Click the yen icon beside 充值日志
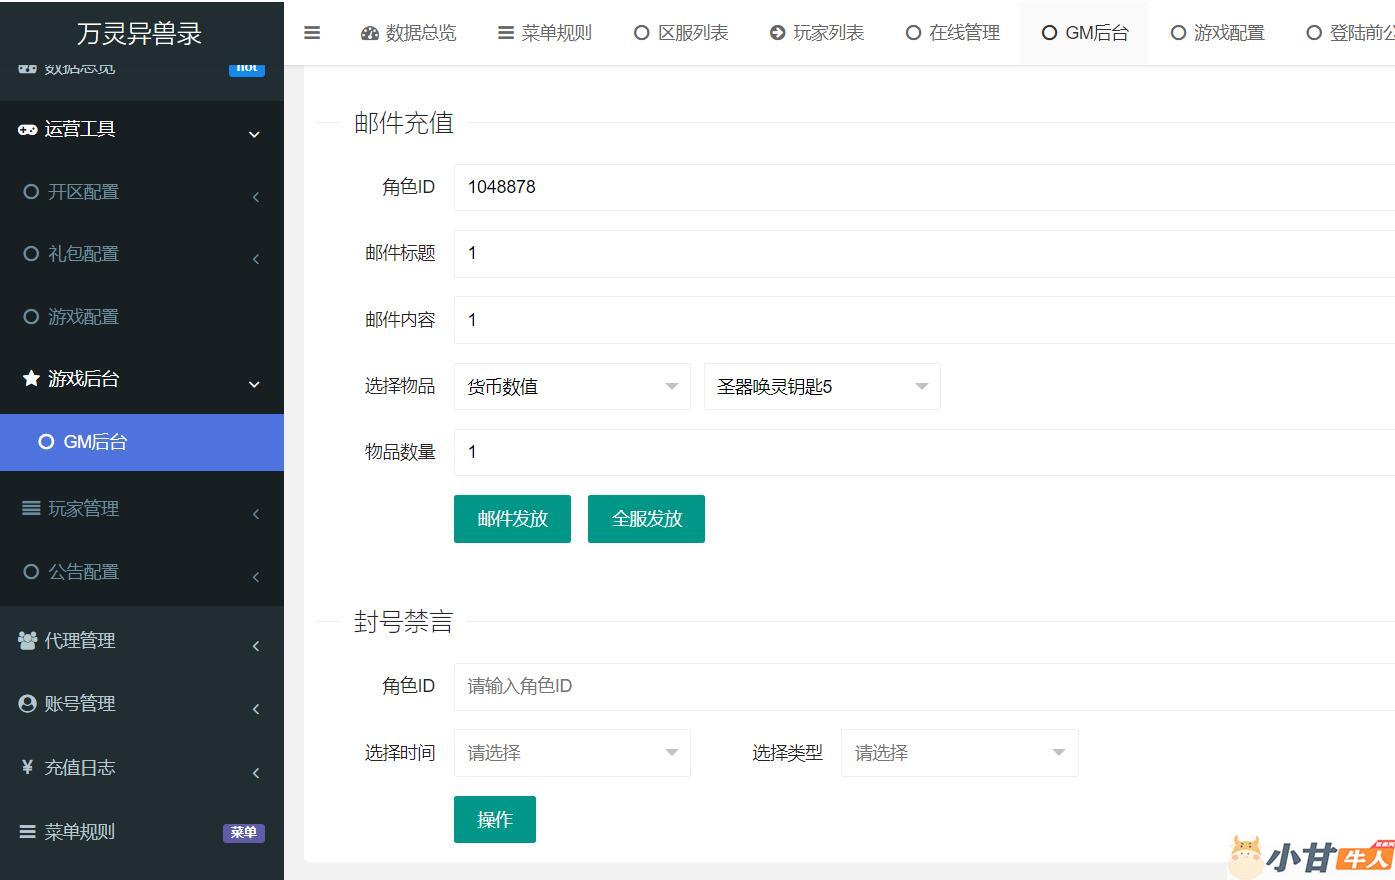 tap(28, 767)
